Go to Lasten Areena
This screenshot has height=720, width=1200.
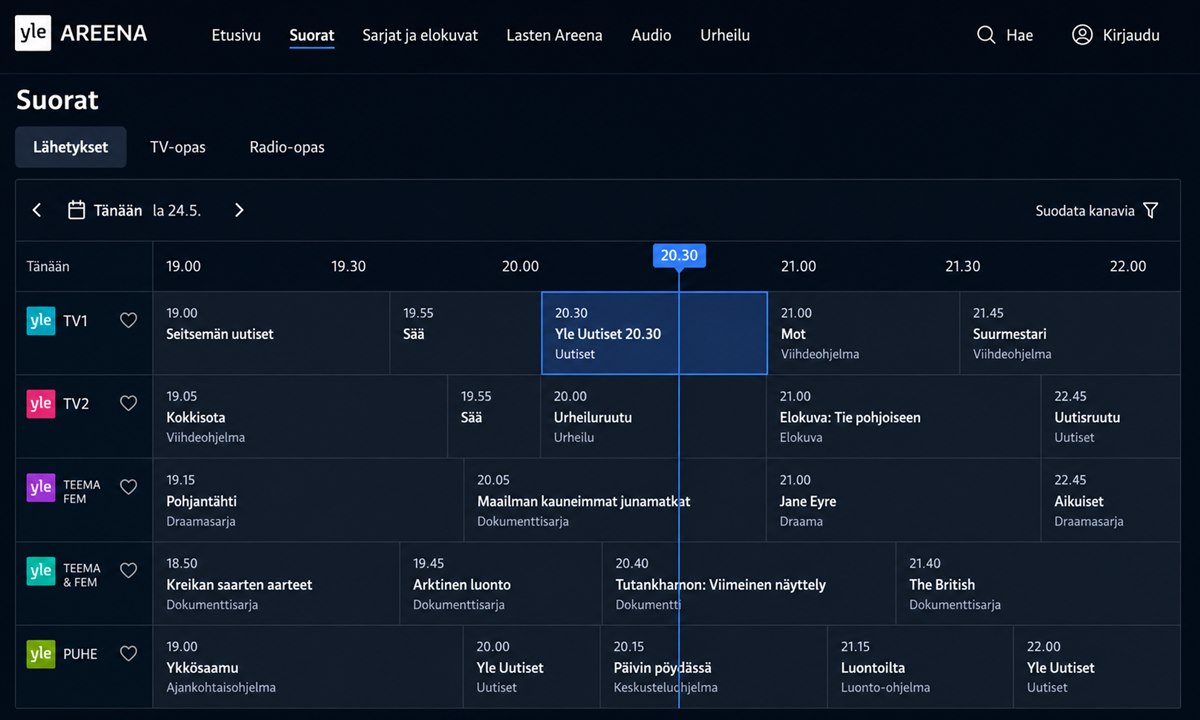pyautogui.click(x=554, y=35)
